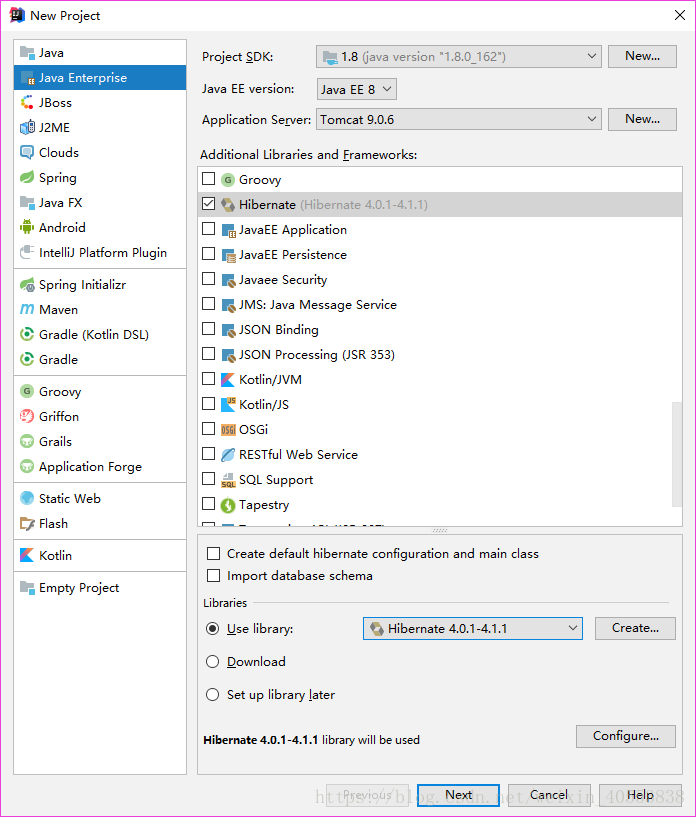
Task: Select the Griffon icon
Action: click(x=27, y=416)
